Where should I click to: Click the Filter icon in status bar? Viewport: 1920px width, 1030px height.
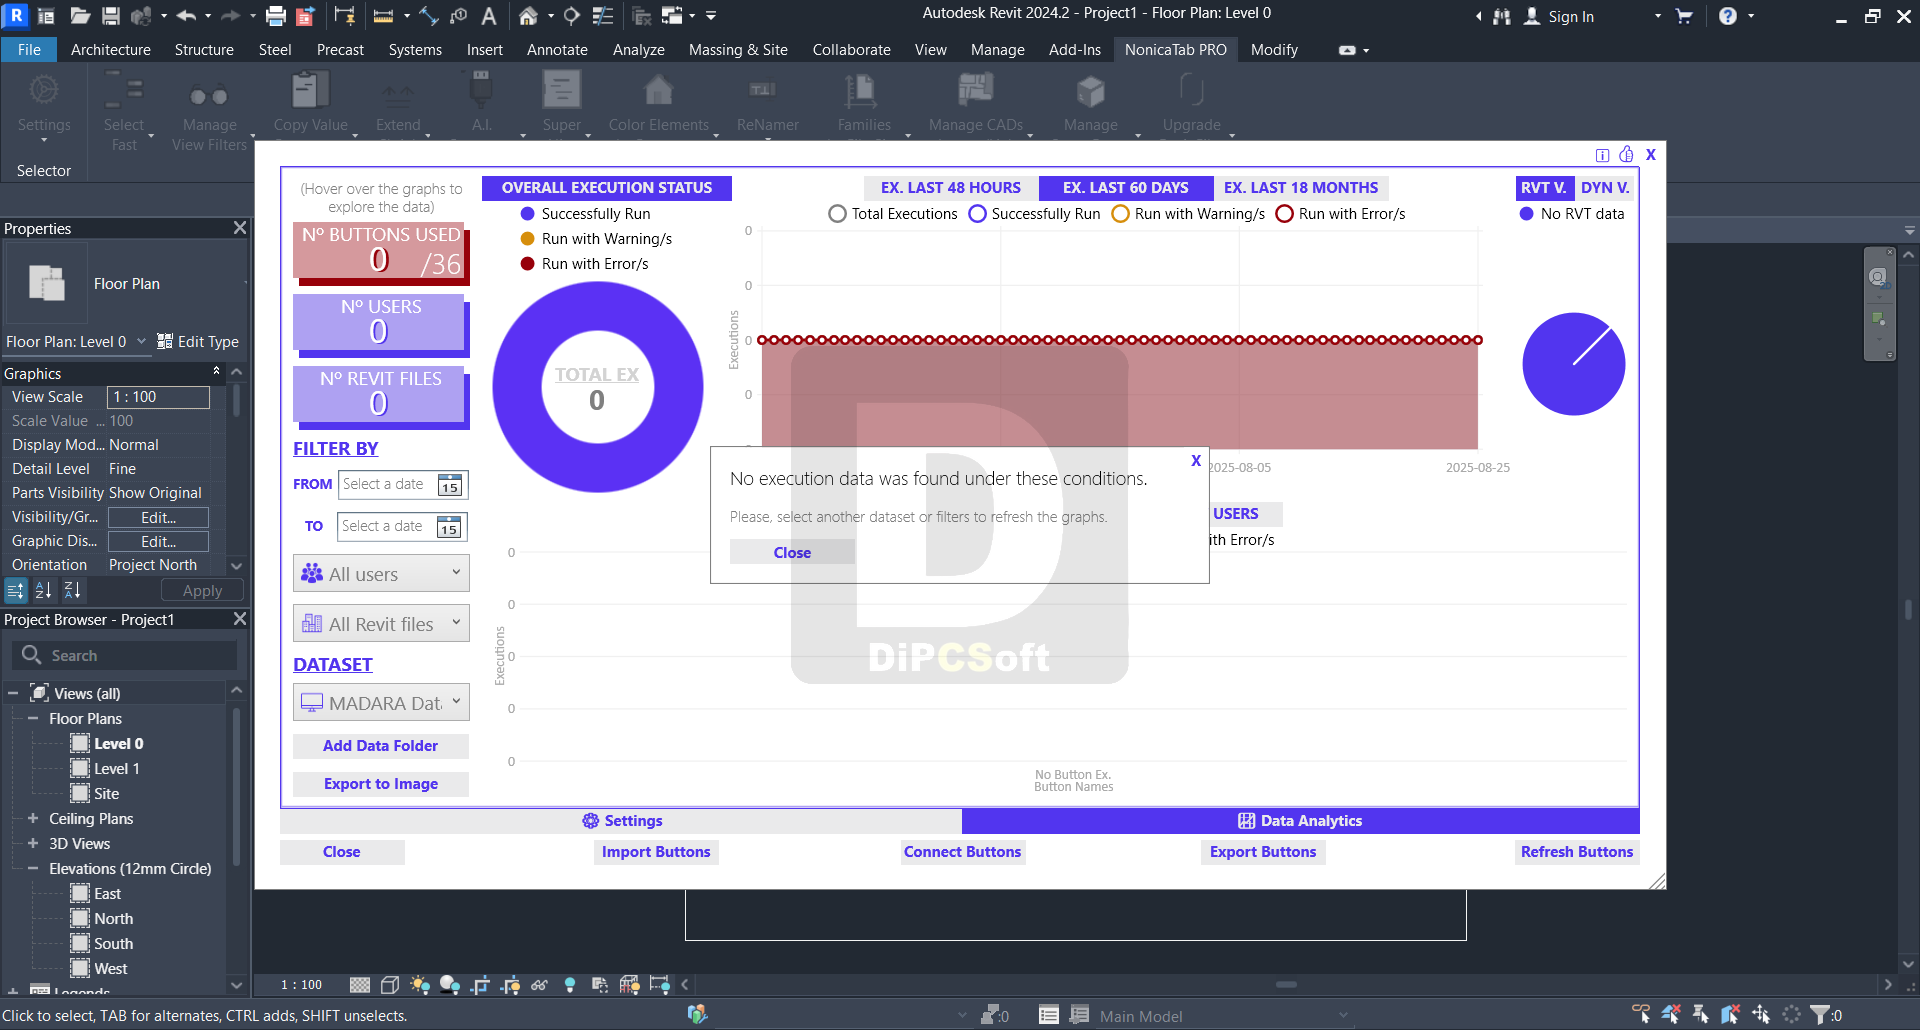[x=1820, y=1014]
